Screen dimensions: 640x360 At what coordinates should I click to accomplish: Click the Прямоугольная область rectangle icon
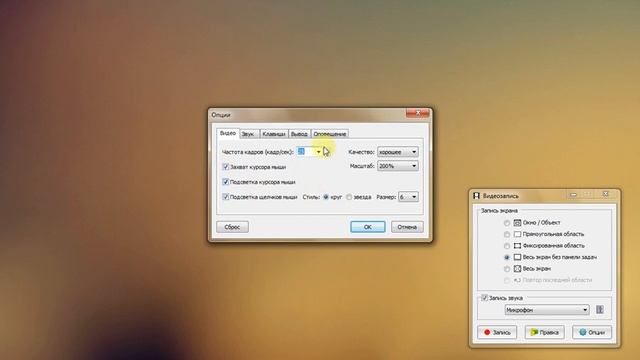tap(517, 234)
